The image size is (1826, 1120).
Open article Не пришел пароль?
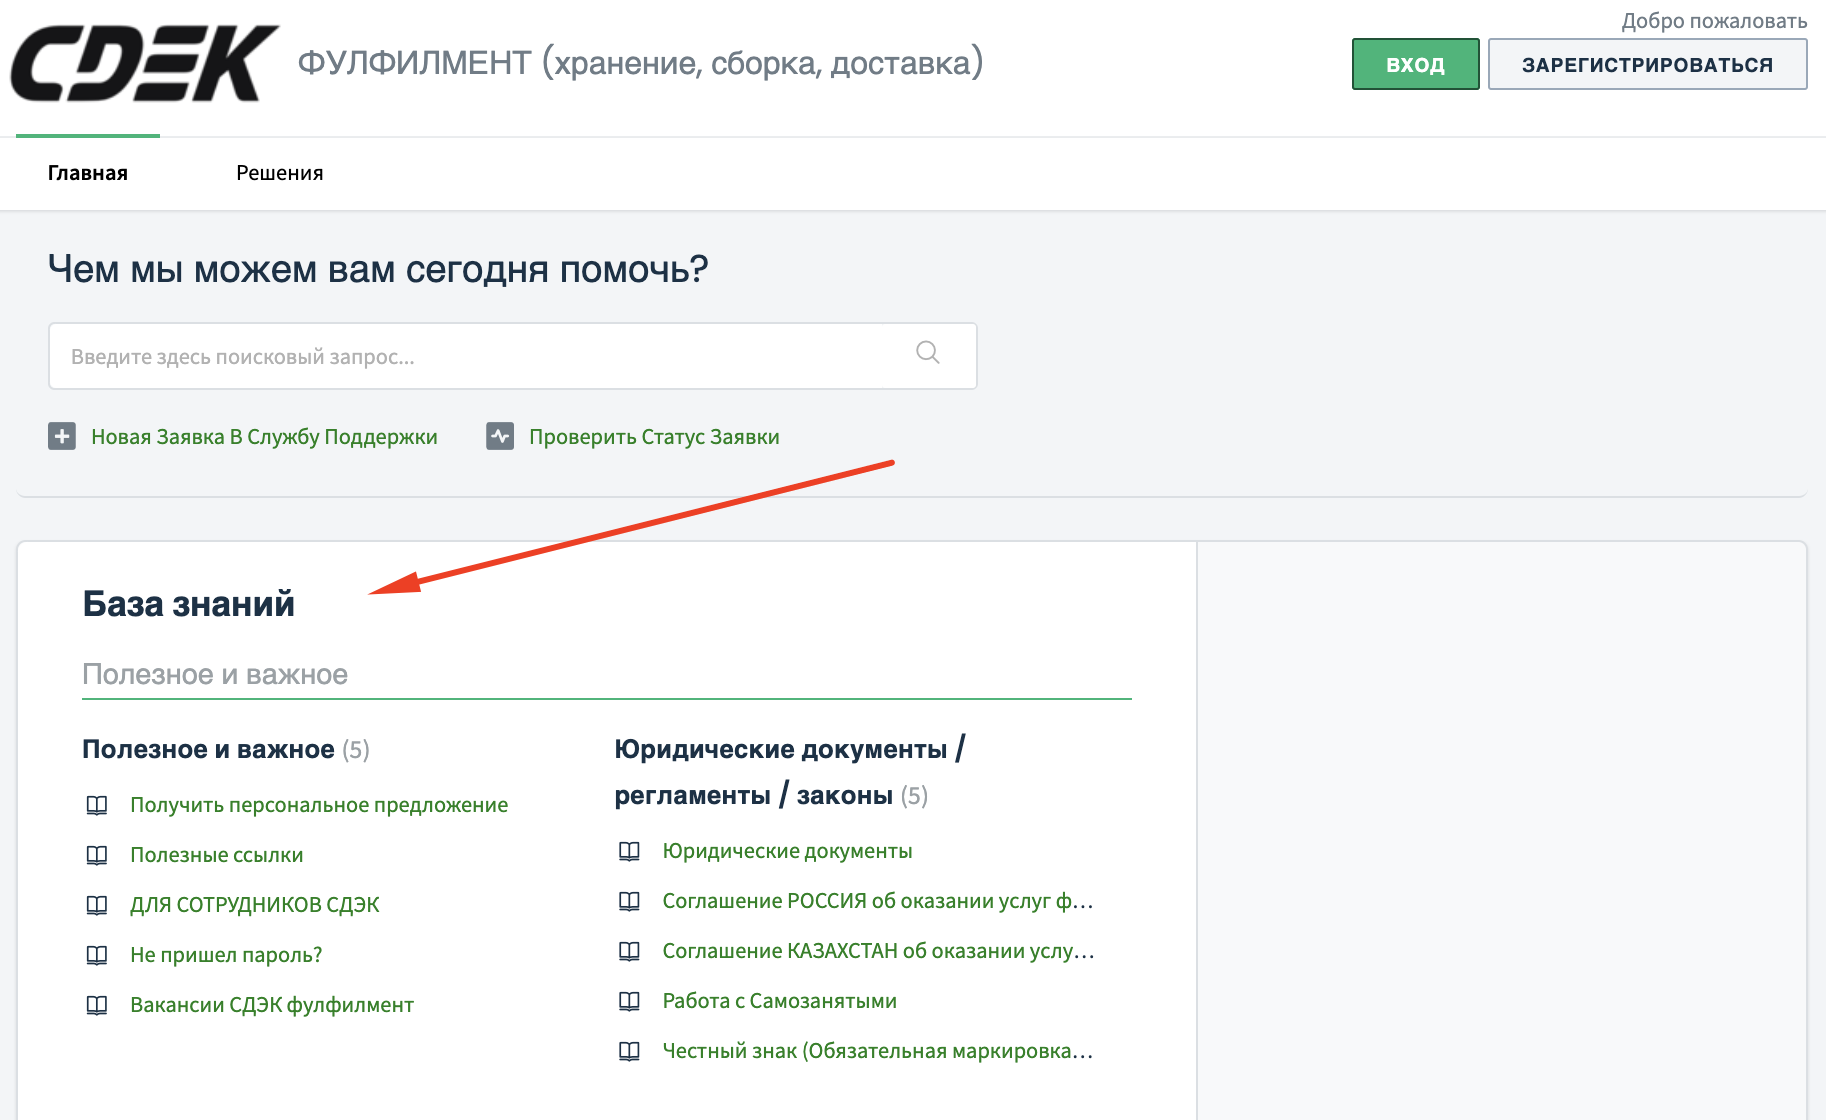(226, 955)
